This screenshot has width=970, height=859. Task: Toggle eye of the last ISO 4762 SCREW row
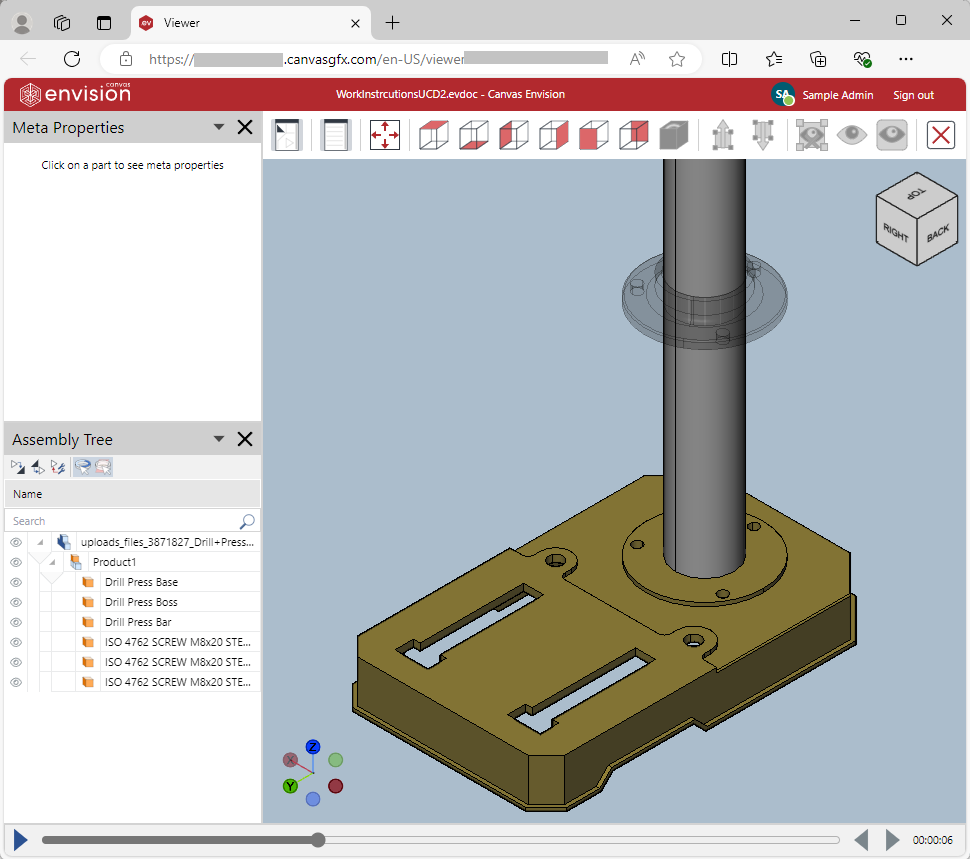tap(16, 682)
